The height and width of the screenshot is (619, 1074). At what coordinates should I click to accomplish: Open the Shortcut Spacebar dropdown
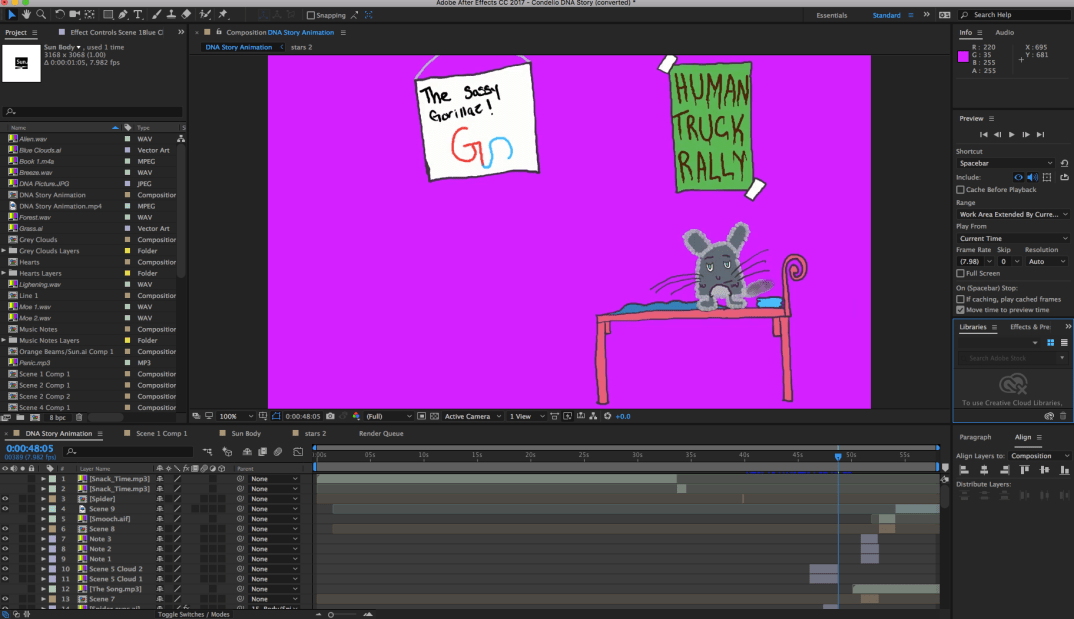tap(1005, 163)
